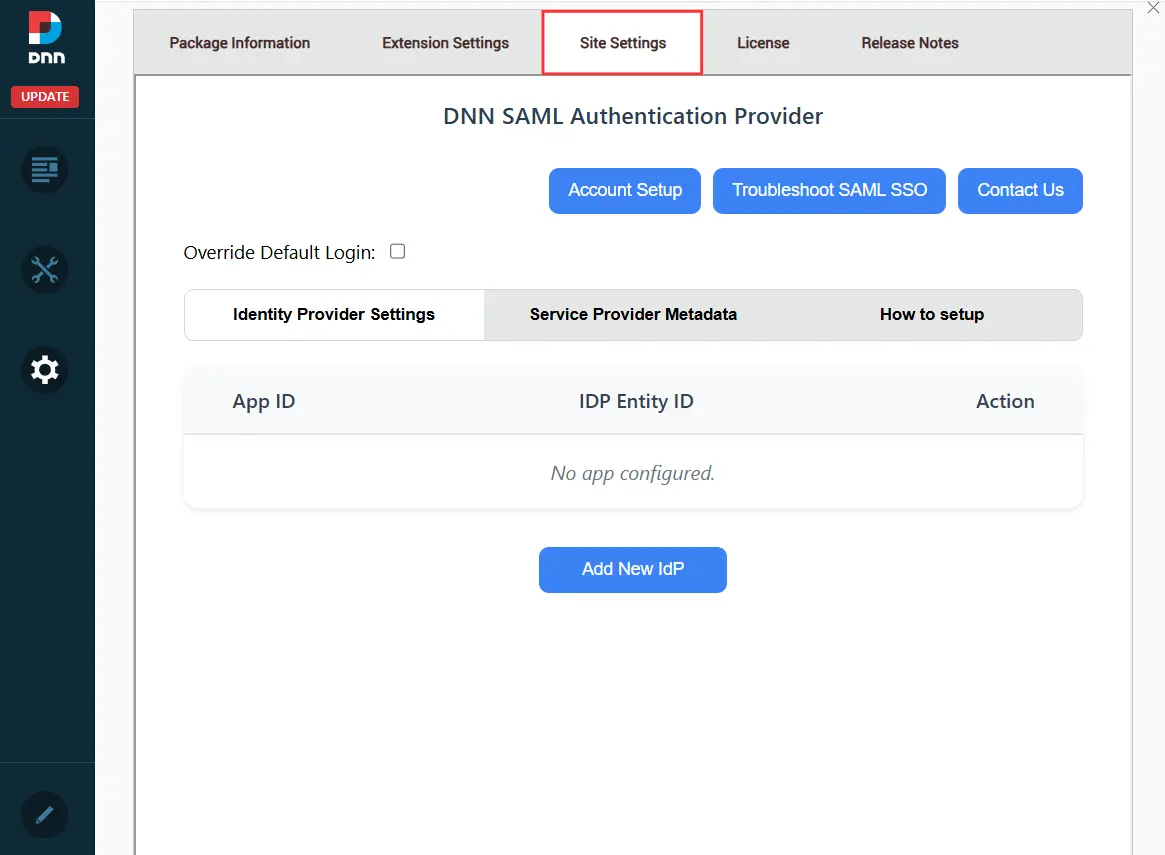Open the Settings gear icon in sidebar
This screenshot has height=855, width=1165.
tap(45, 369)
